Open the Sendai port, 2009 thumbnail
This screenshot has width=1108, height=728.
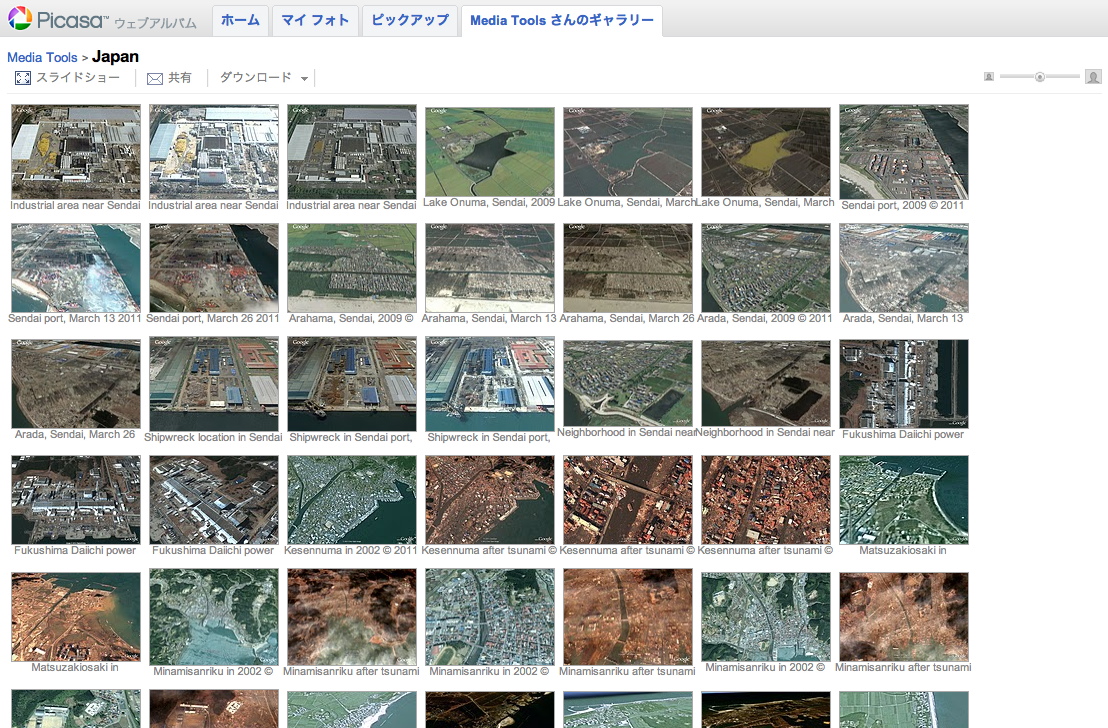click(904, 152)
